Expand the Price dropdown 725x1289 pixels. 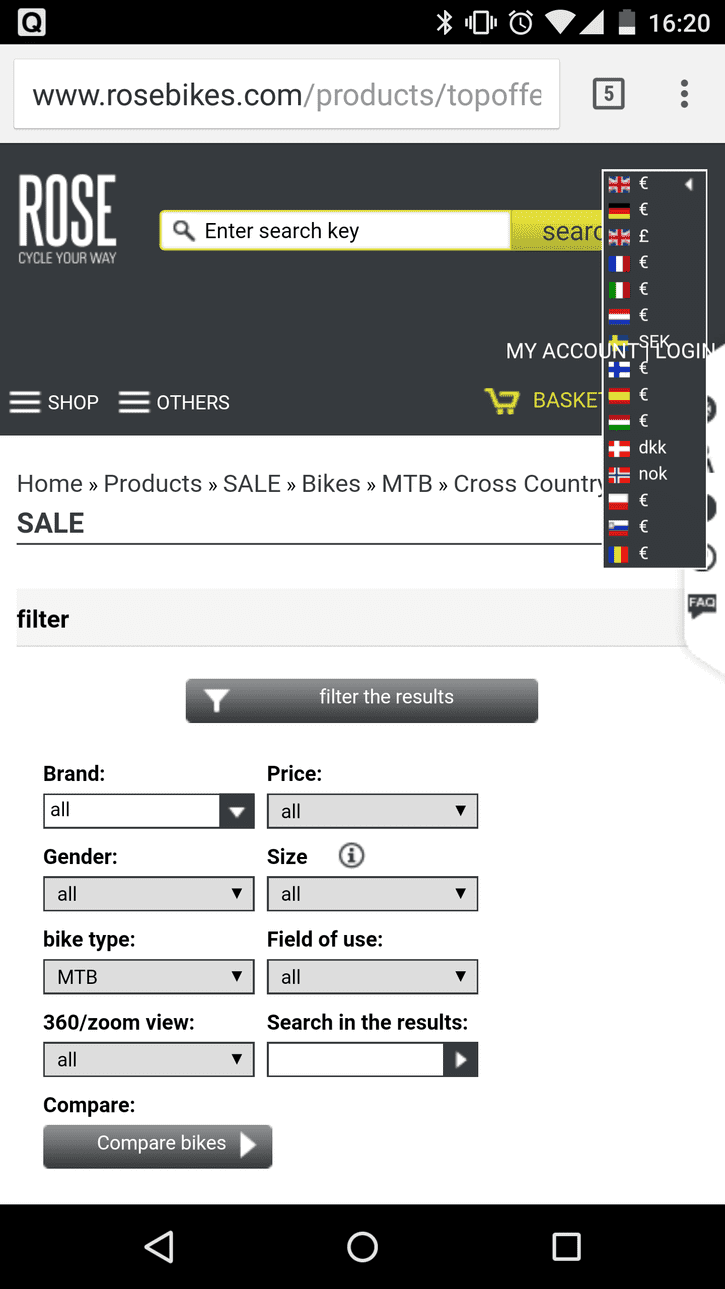pyautogui.click(x=372, y=811)
